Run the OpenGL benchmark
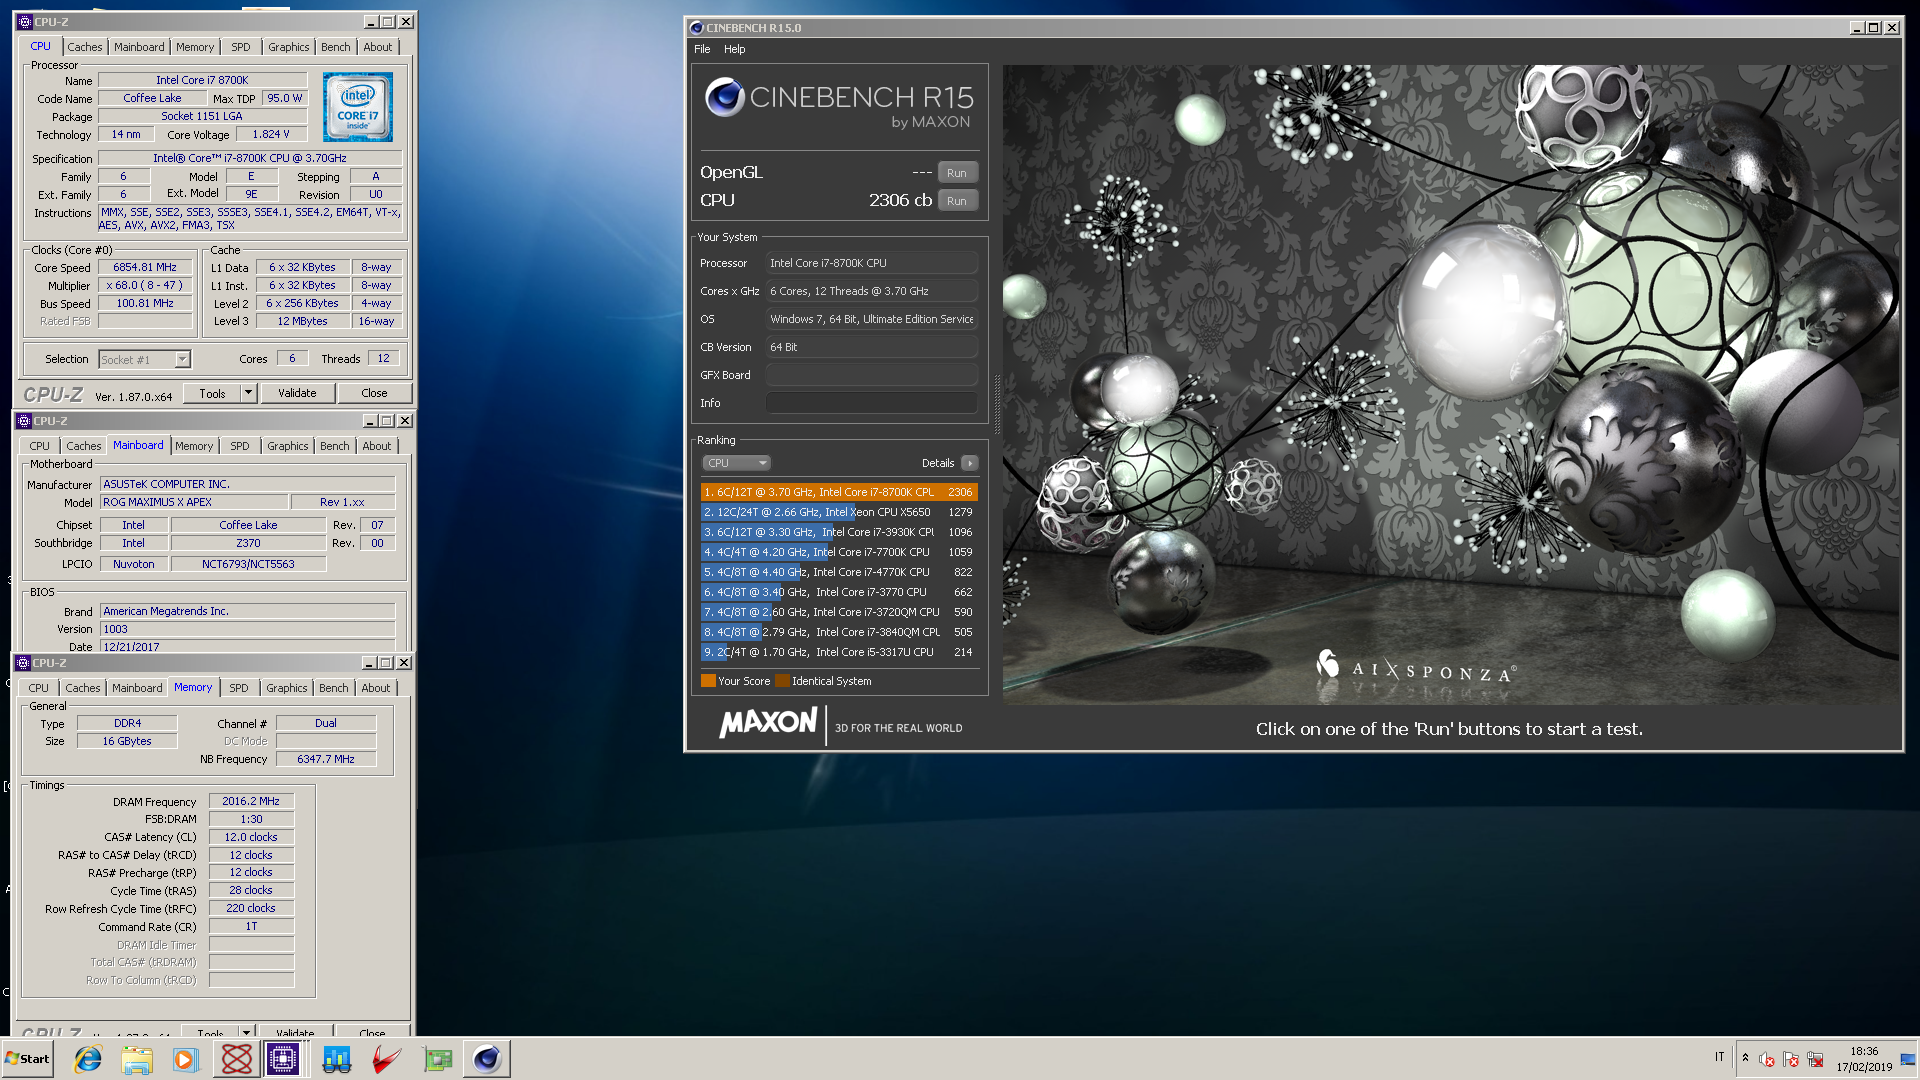1920x1080 pixels. pos(957,173)
